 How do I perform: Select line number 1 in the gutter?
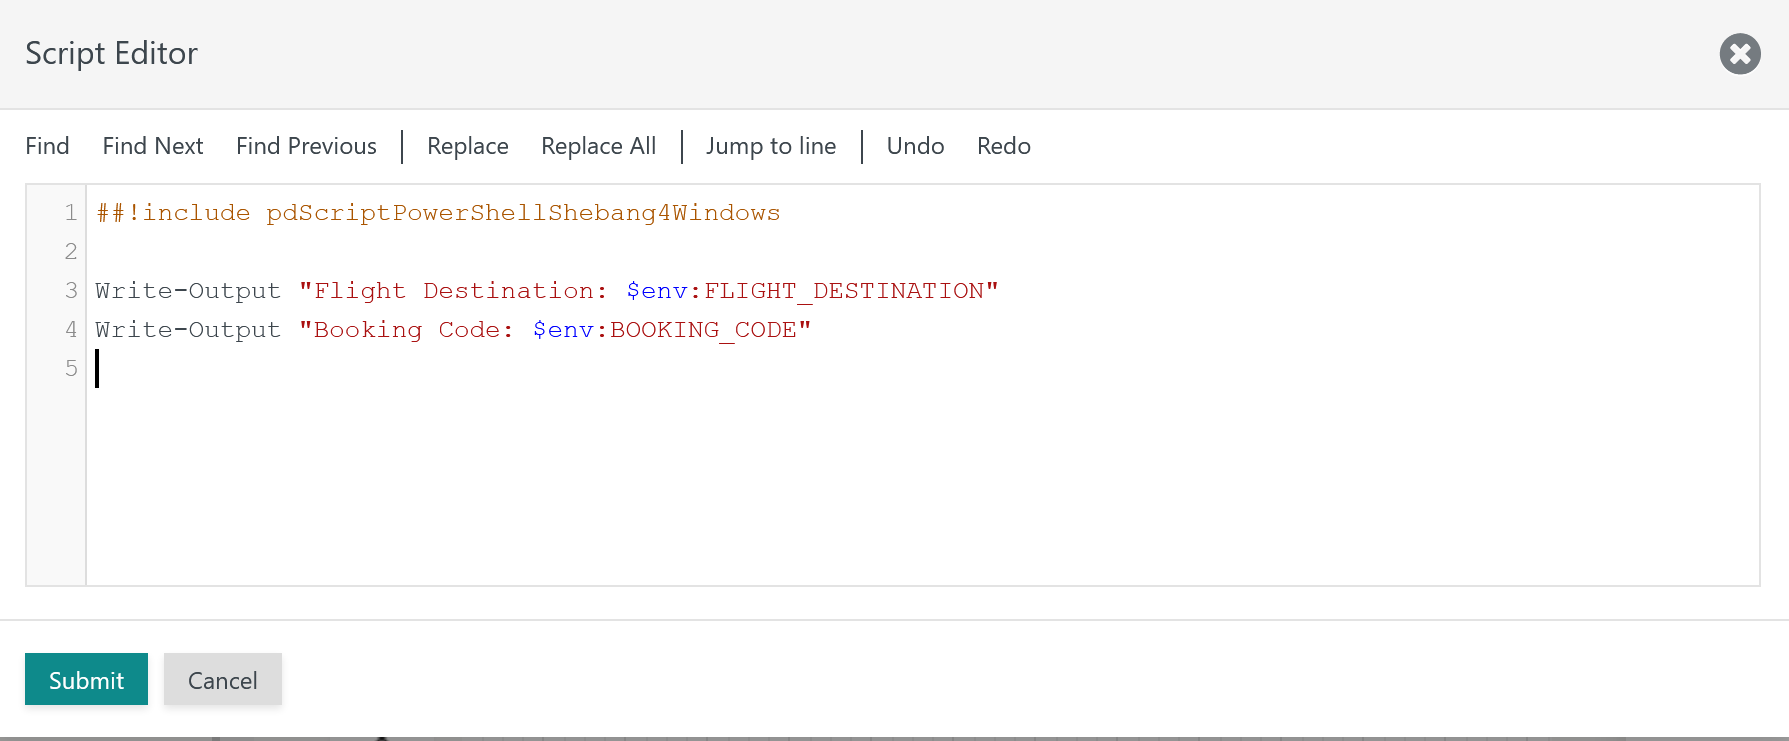click(70, 213)
